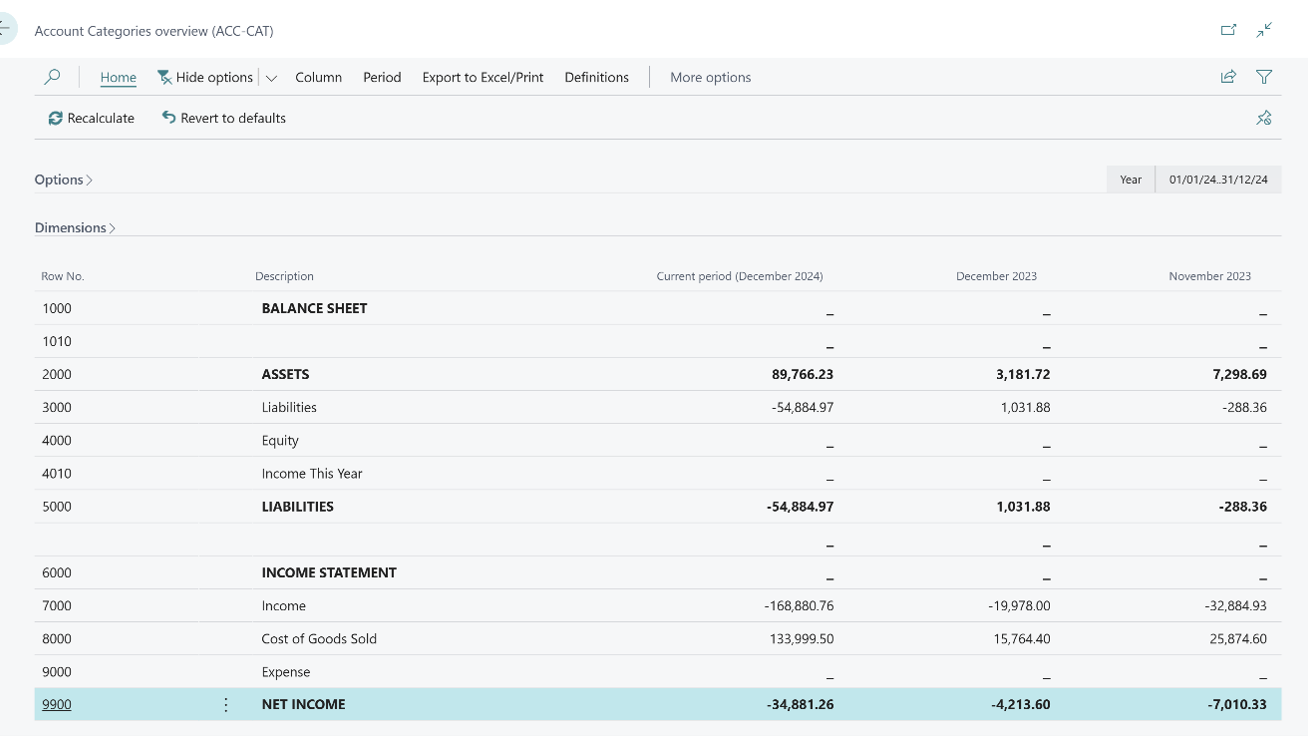Click the Current period (December 2024) header
The image size is (1308, 736).
point(740,276)
